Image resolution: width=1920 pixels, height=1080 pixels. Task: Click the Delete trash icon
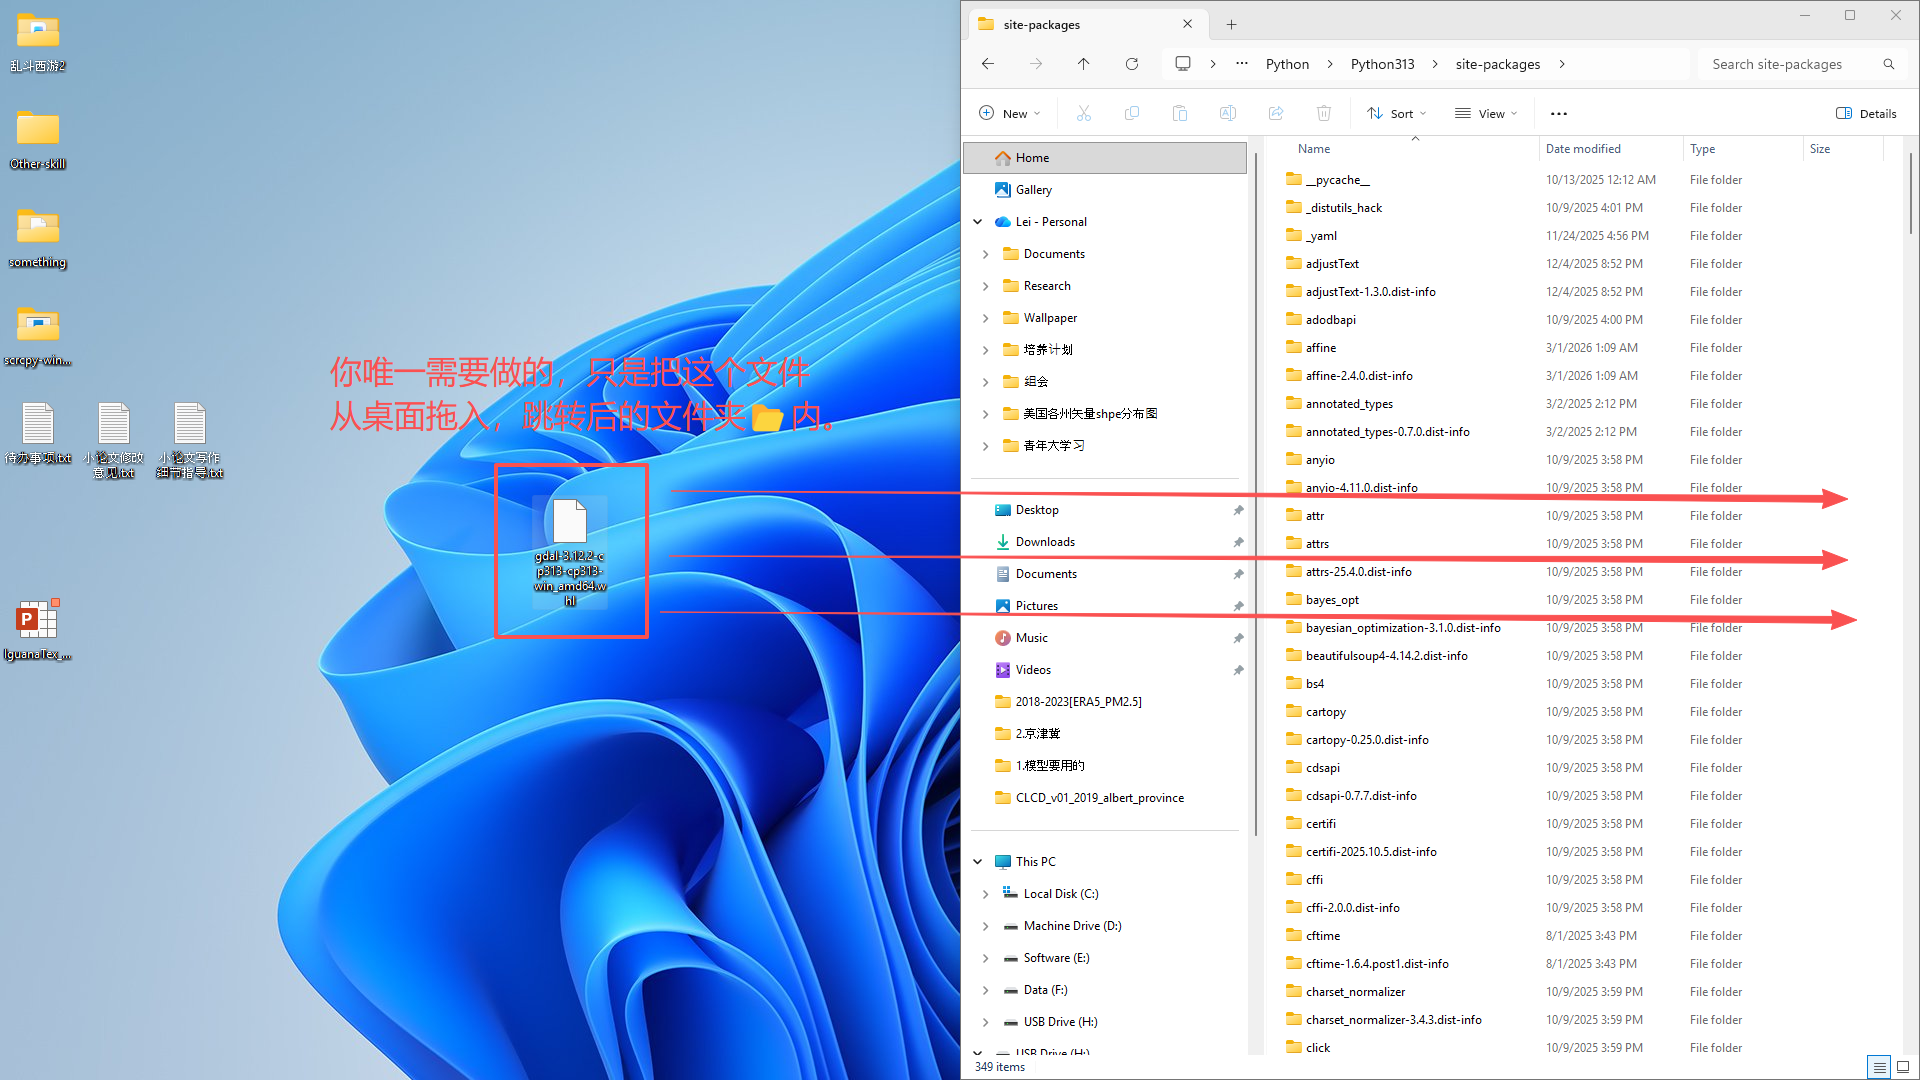(x=1323, y=113)
